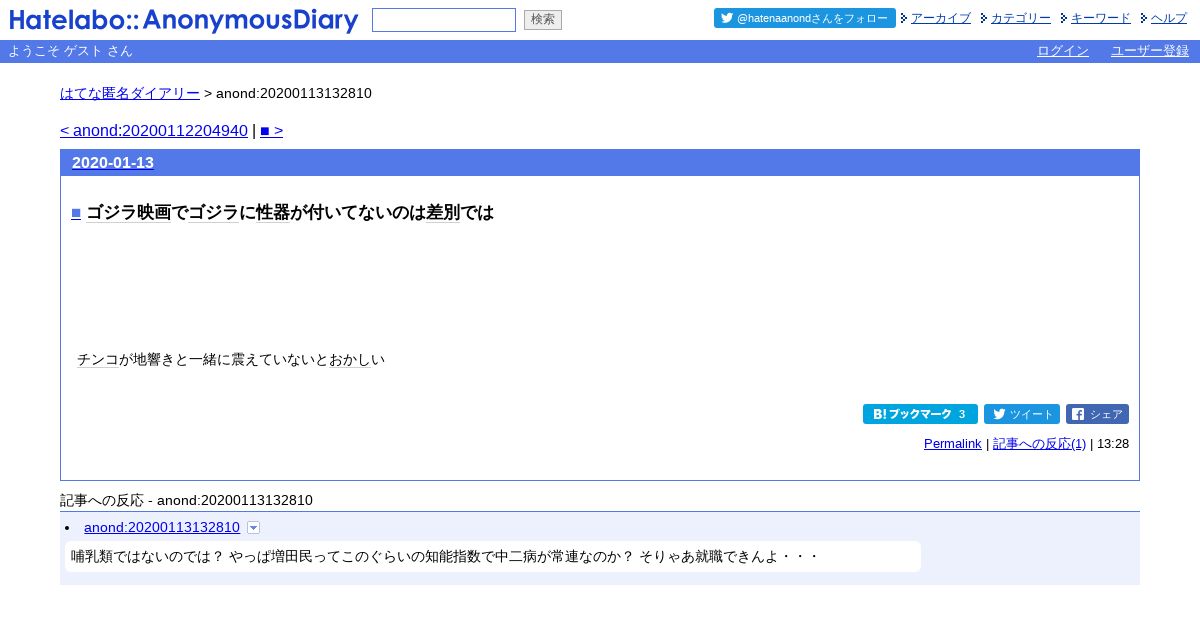Viewport: 1200px width, 630px height.
Task: Open reply anond:20200113132810 link
Action: point(162,527)
